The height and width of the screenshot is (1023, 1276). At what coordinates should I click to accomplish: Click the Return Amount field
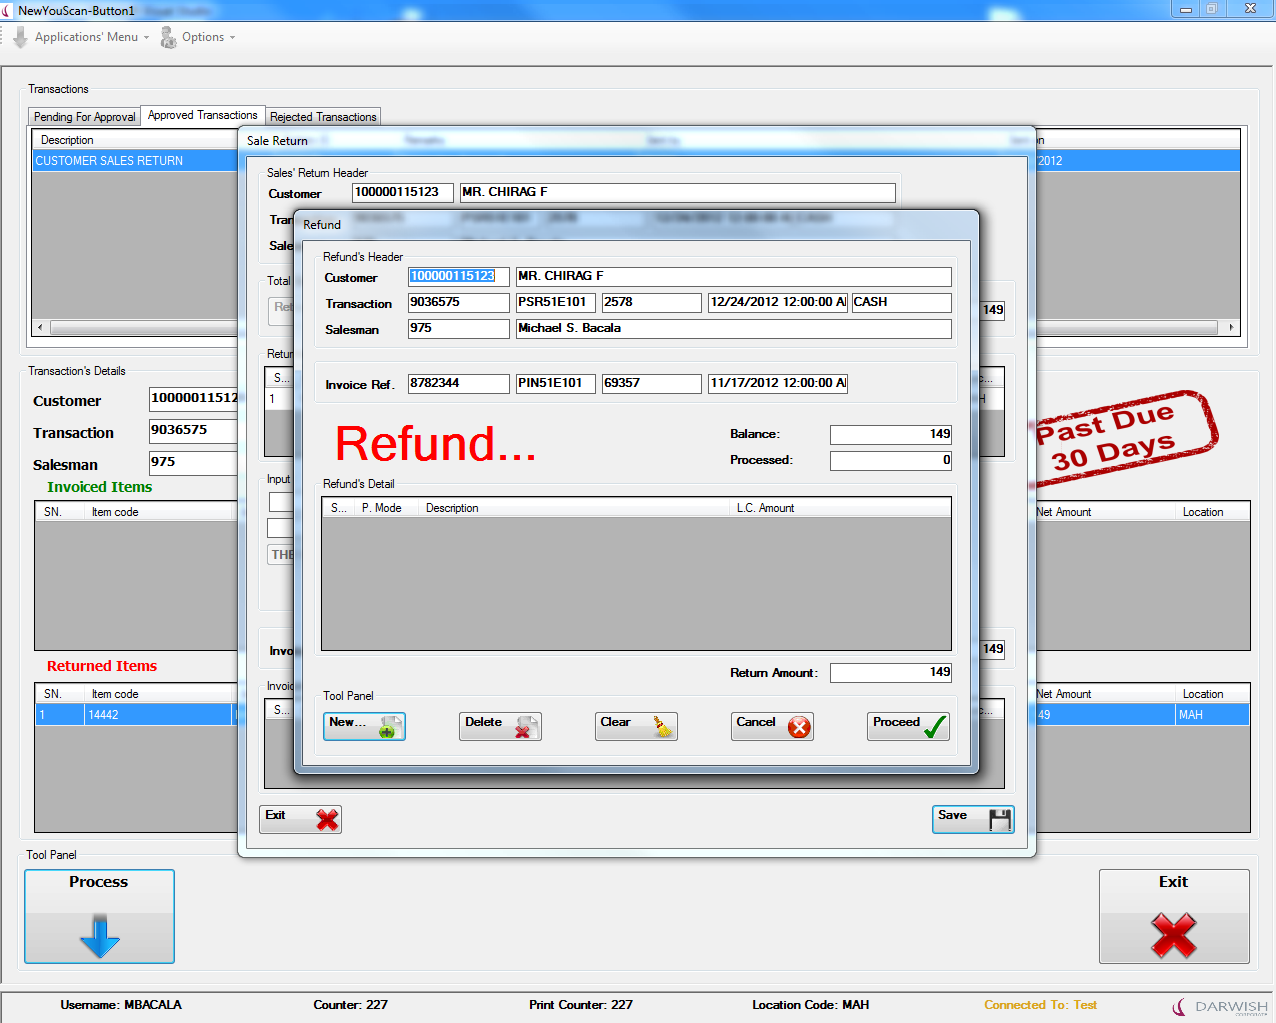(x=890, y=673)
